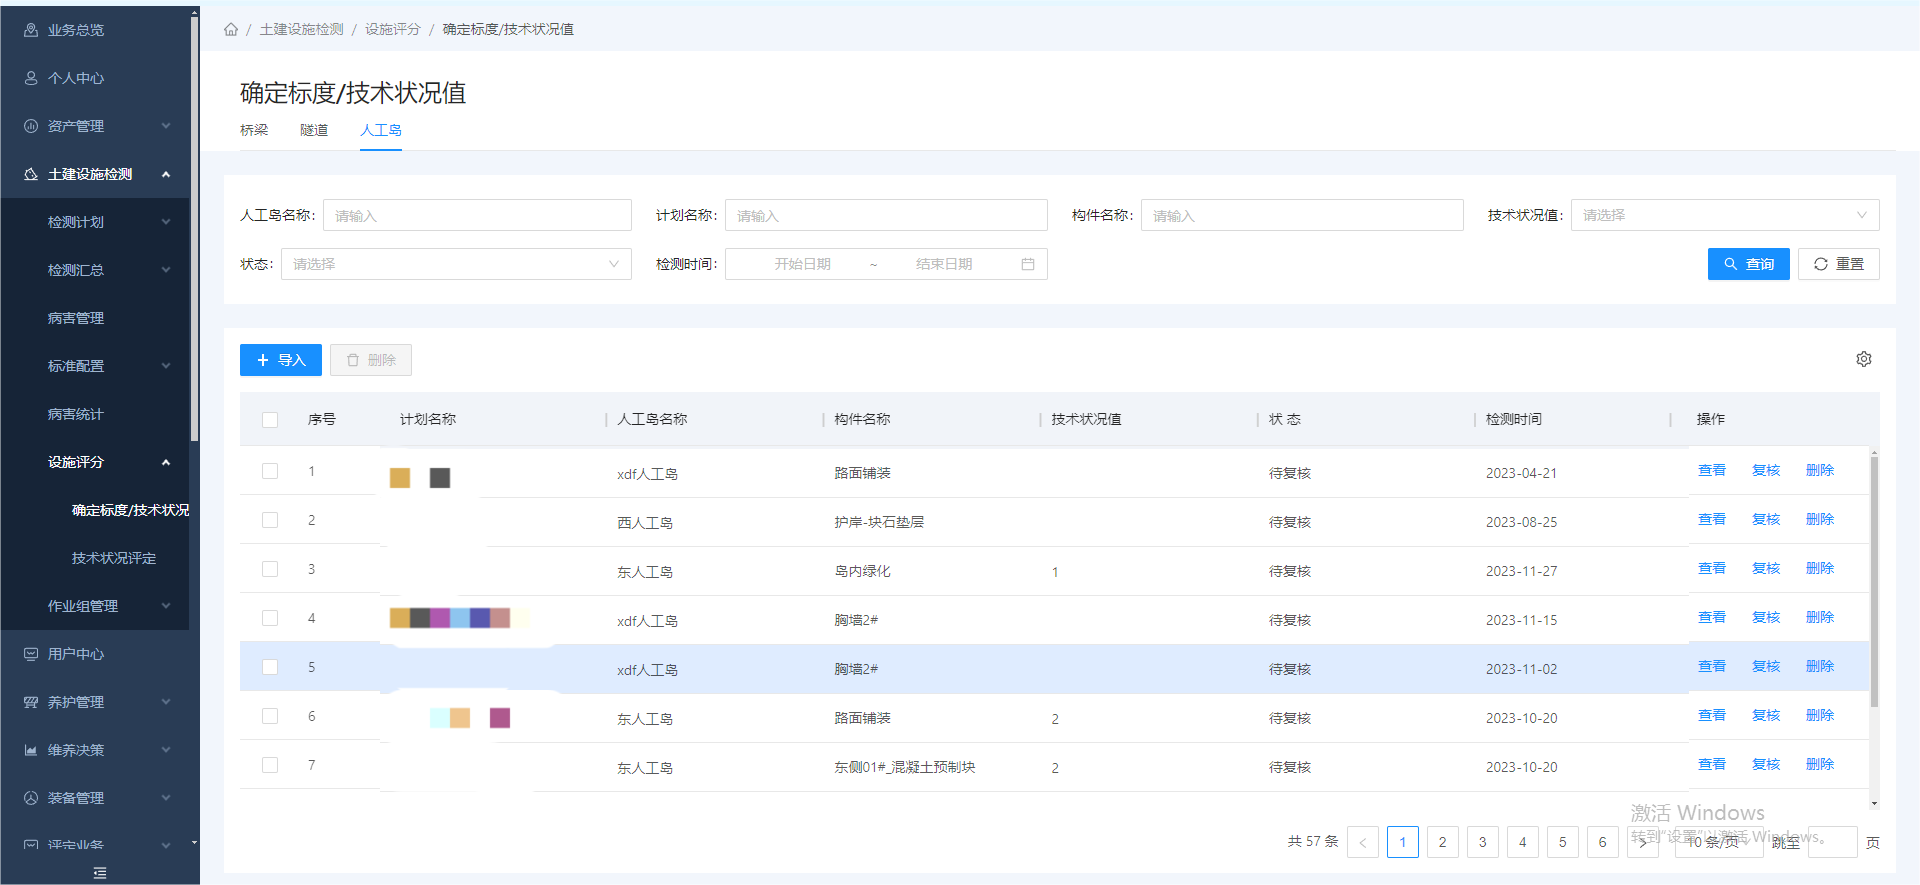Open the 技术状况值 dropdown
Image resolution: width=1920 pixels, height=885 pixels.
coord(1725,215)
